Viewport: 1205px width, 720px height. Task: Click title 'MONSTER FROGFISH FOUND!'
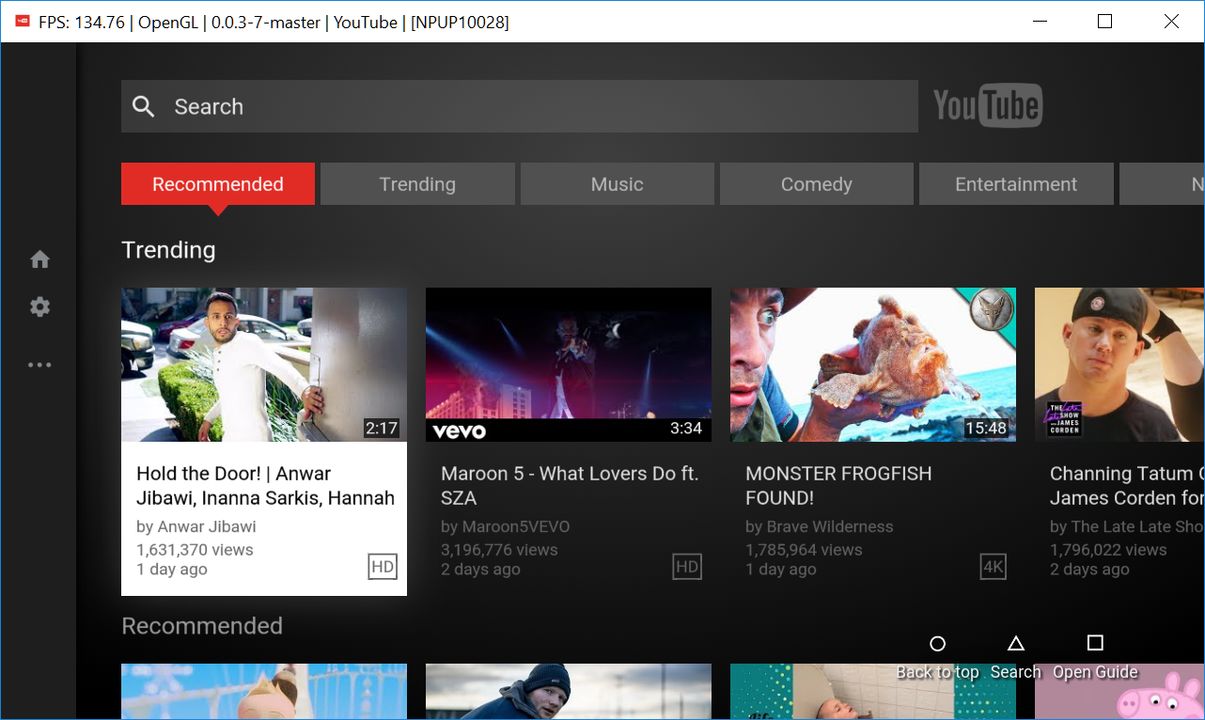pyautogui.click(x=838, y=486)
